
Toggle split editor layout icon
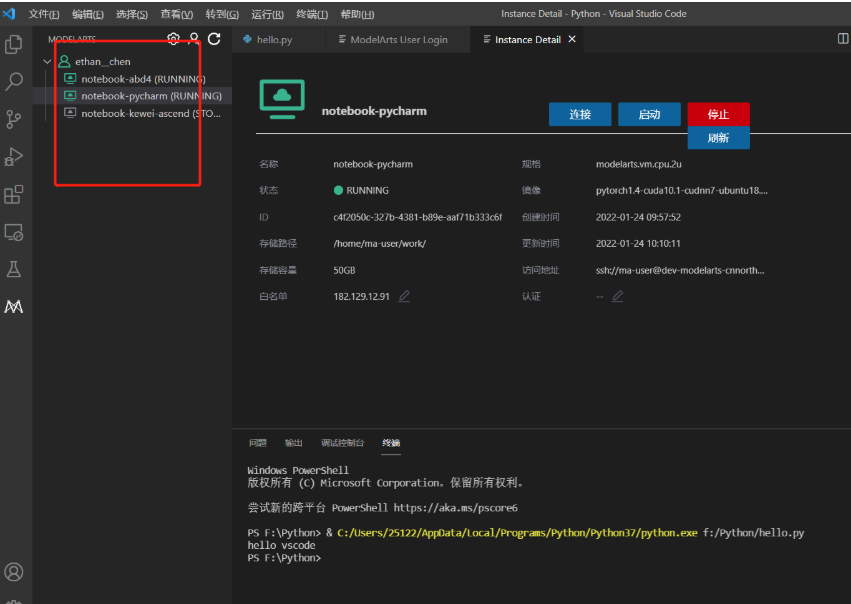843,39
